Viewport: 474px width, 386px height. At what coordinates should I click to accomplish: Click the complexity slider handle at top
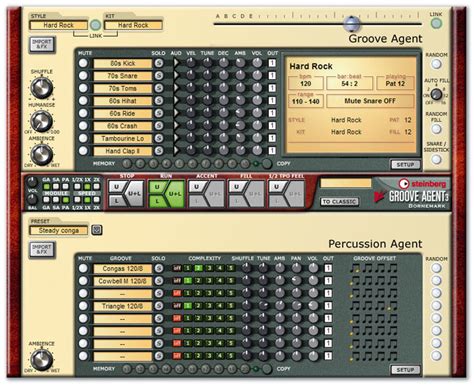[x=352, y=23]
